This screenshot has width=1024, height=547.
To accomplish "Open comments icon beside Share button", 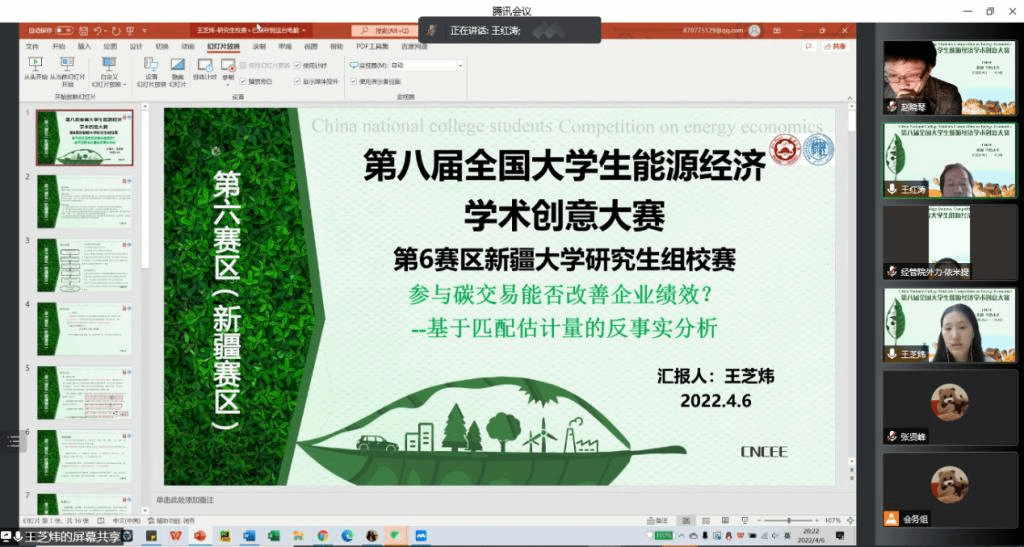I will 808,46.
